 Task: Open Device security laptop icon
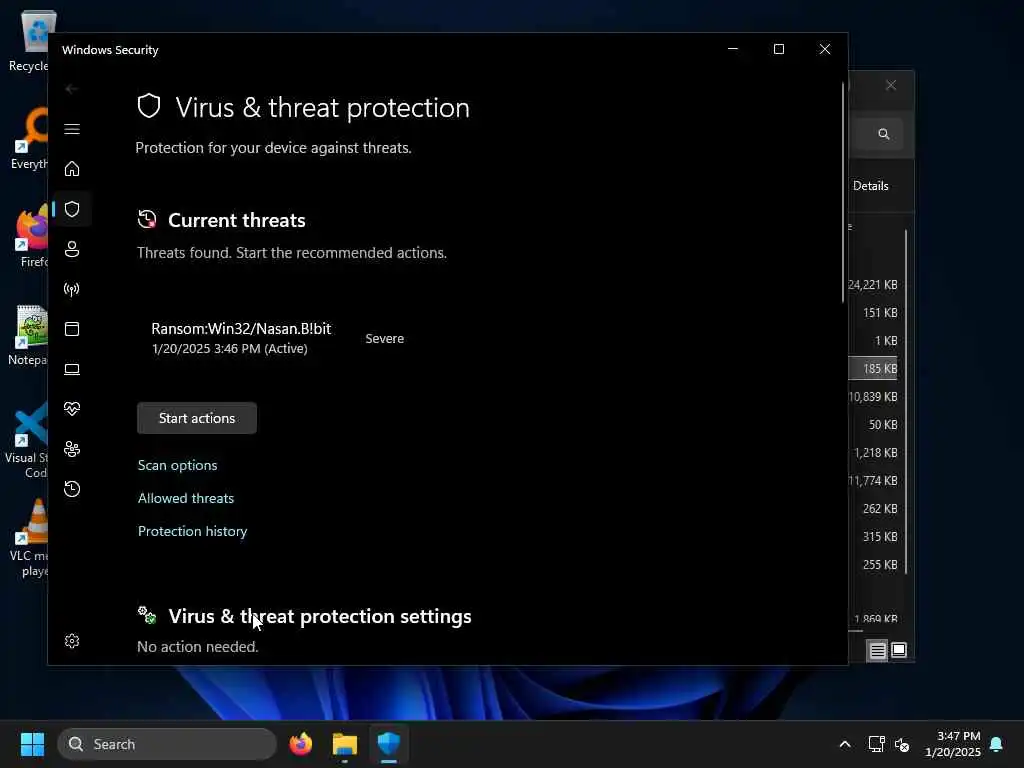[x=72, y=369]
